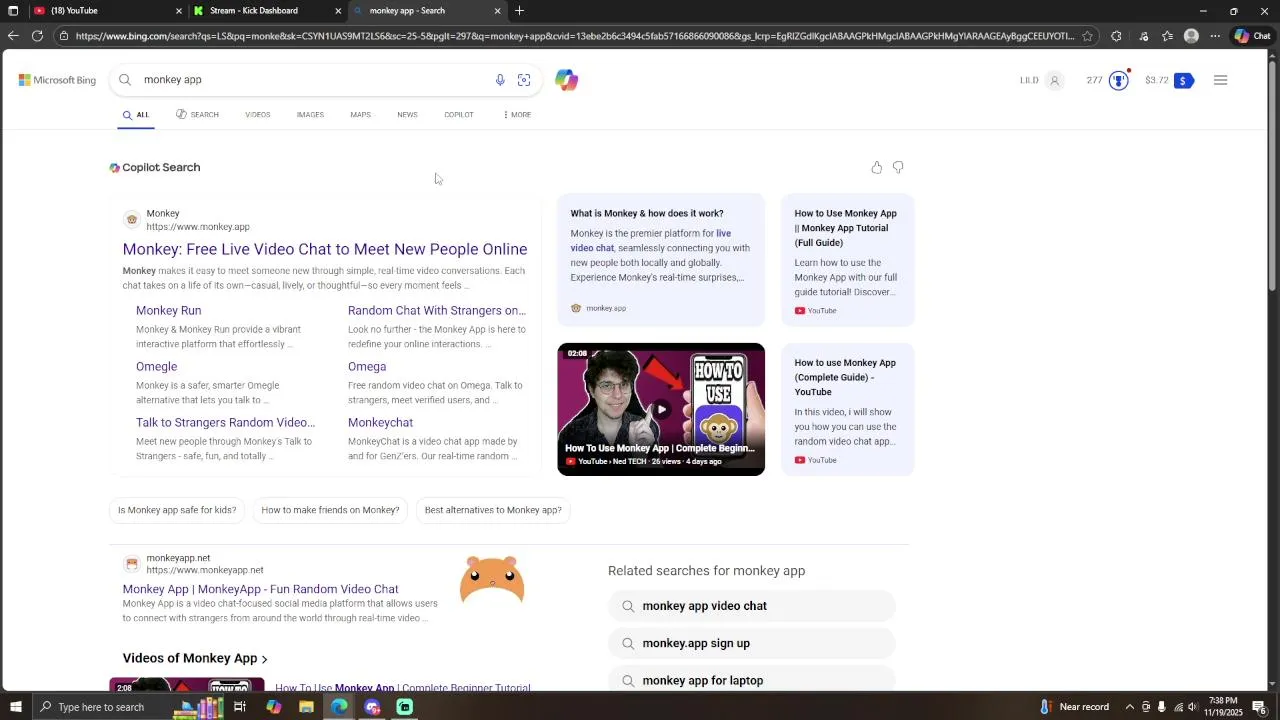
Task: Select the MAPS search tab
Action: click(x=360, y=115)
